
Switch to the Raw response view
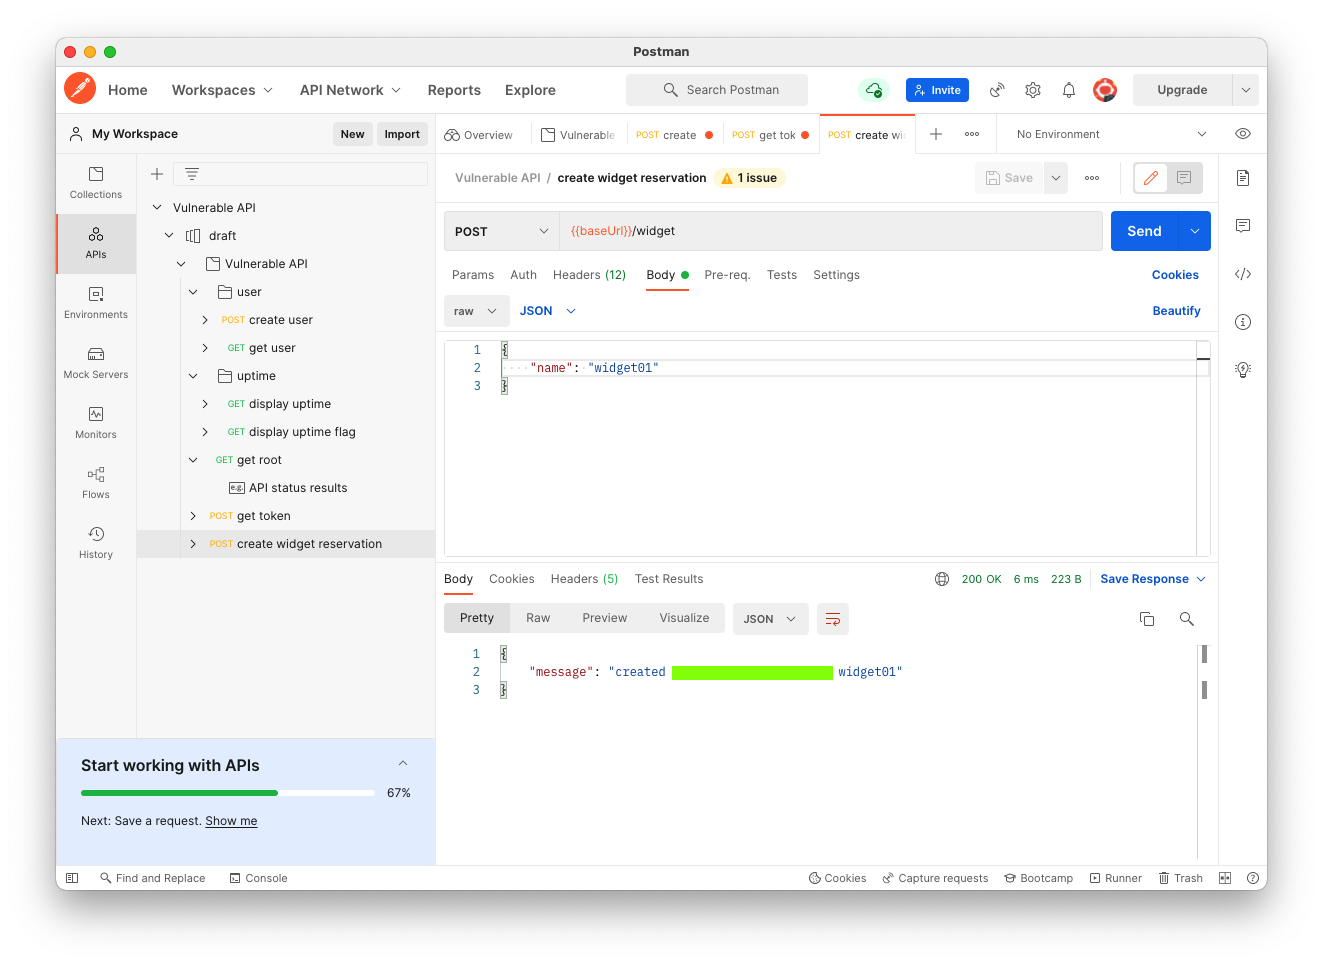tap(538, 618)
